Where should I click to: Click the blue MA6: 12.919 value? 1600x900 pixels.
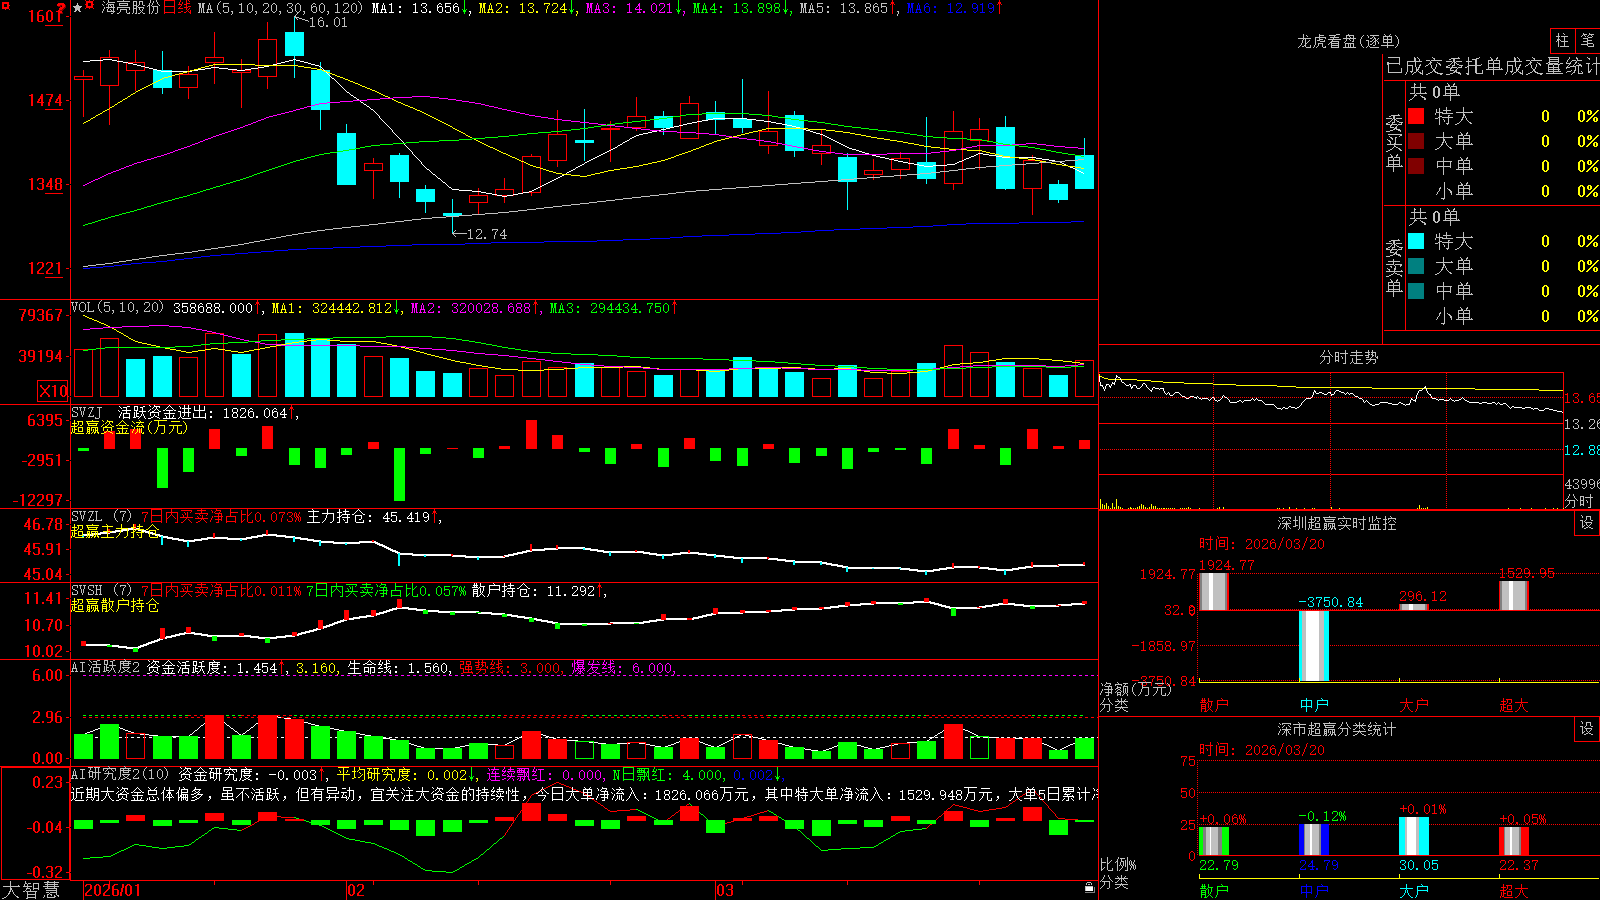951,8
